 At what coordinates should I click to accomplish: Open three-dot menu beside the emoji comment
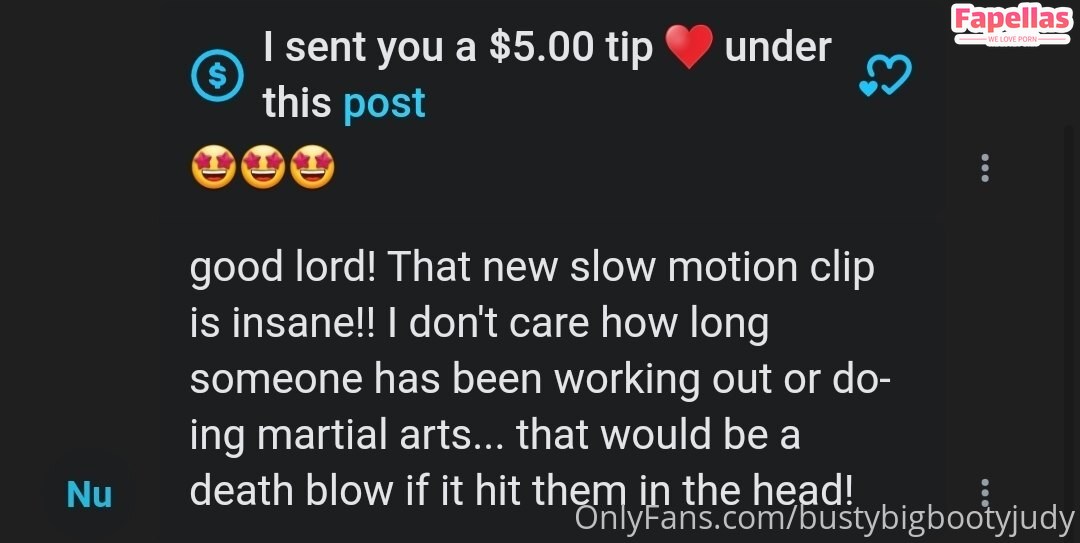985,168
